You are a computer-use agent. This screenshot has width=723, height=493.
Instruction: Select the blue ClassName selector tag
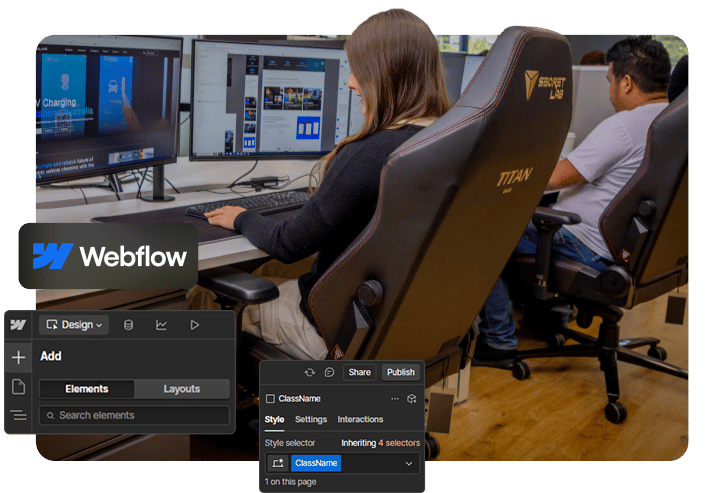coord(316,463)
